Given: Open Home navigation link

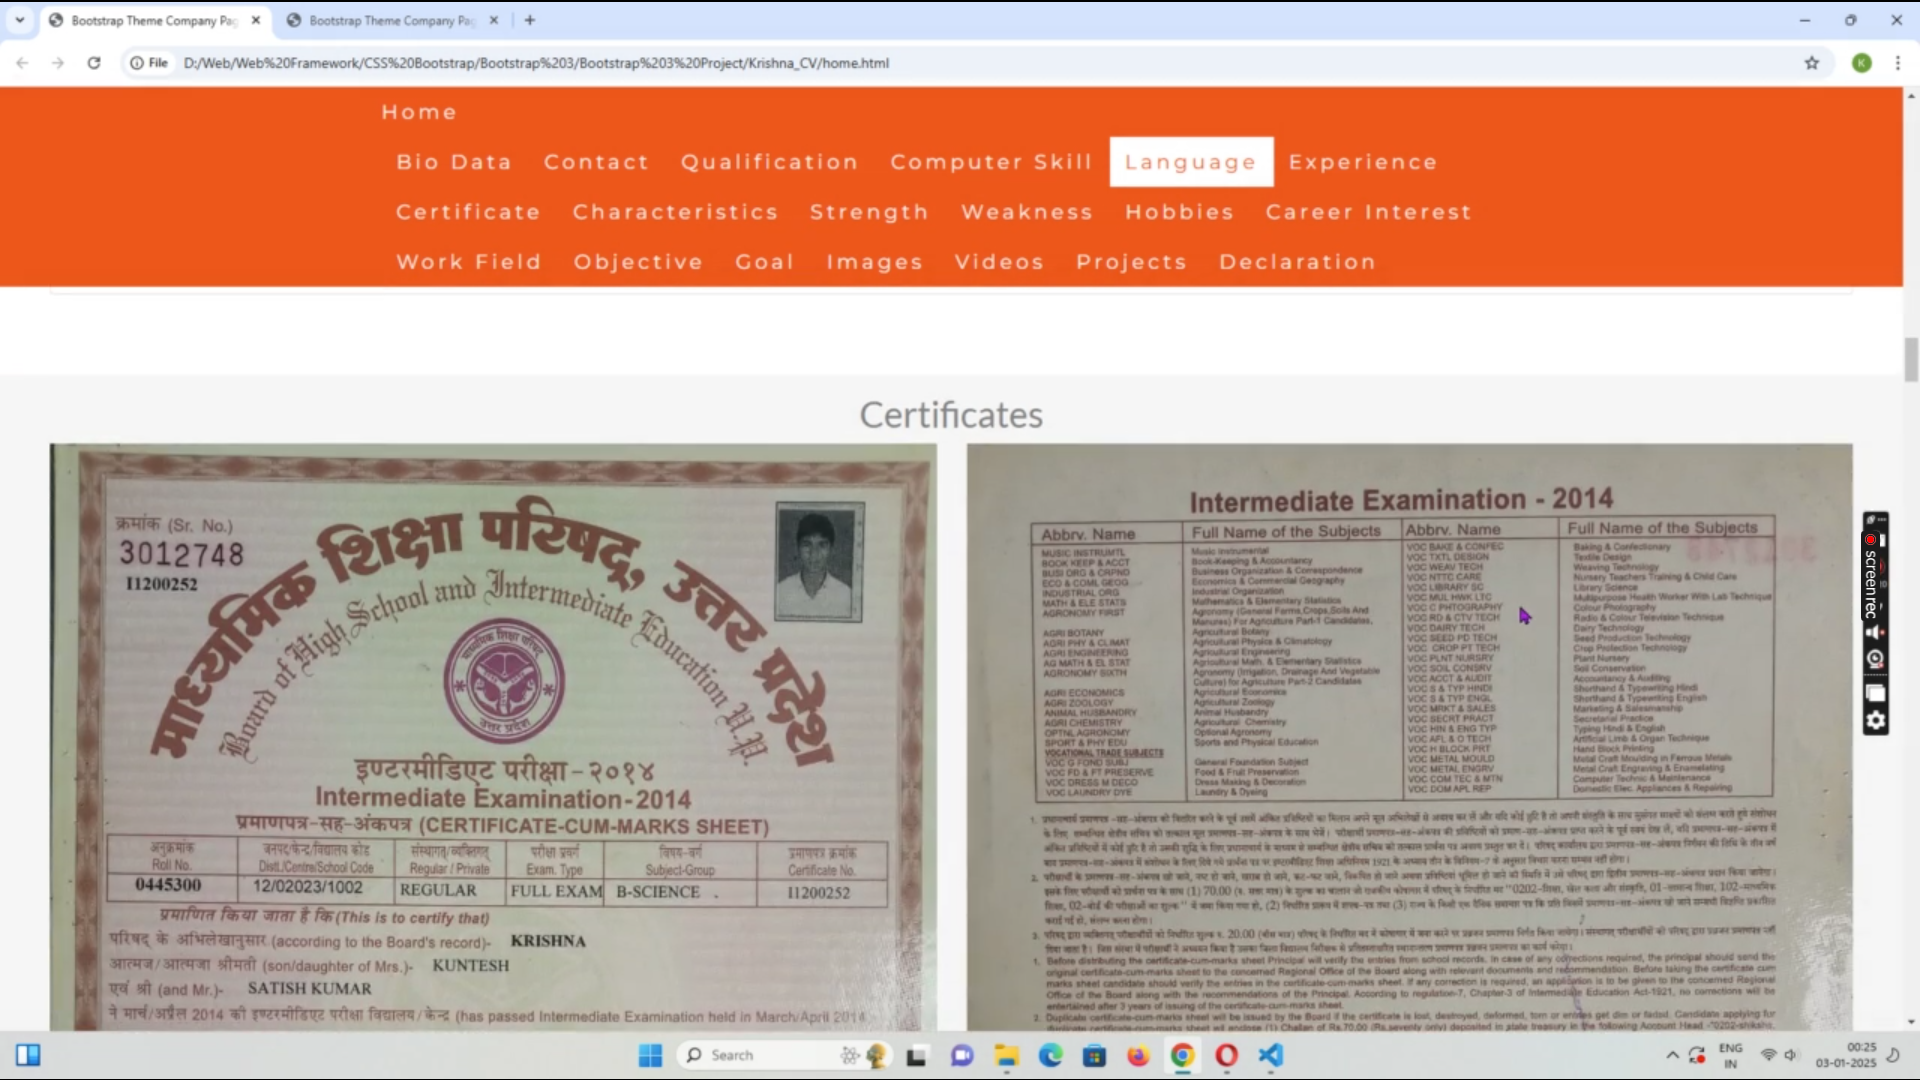Looking at the screenshot, I should (x=419, y=112).
